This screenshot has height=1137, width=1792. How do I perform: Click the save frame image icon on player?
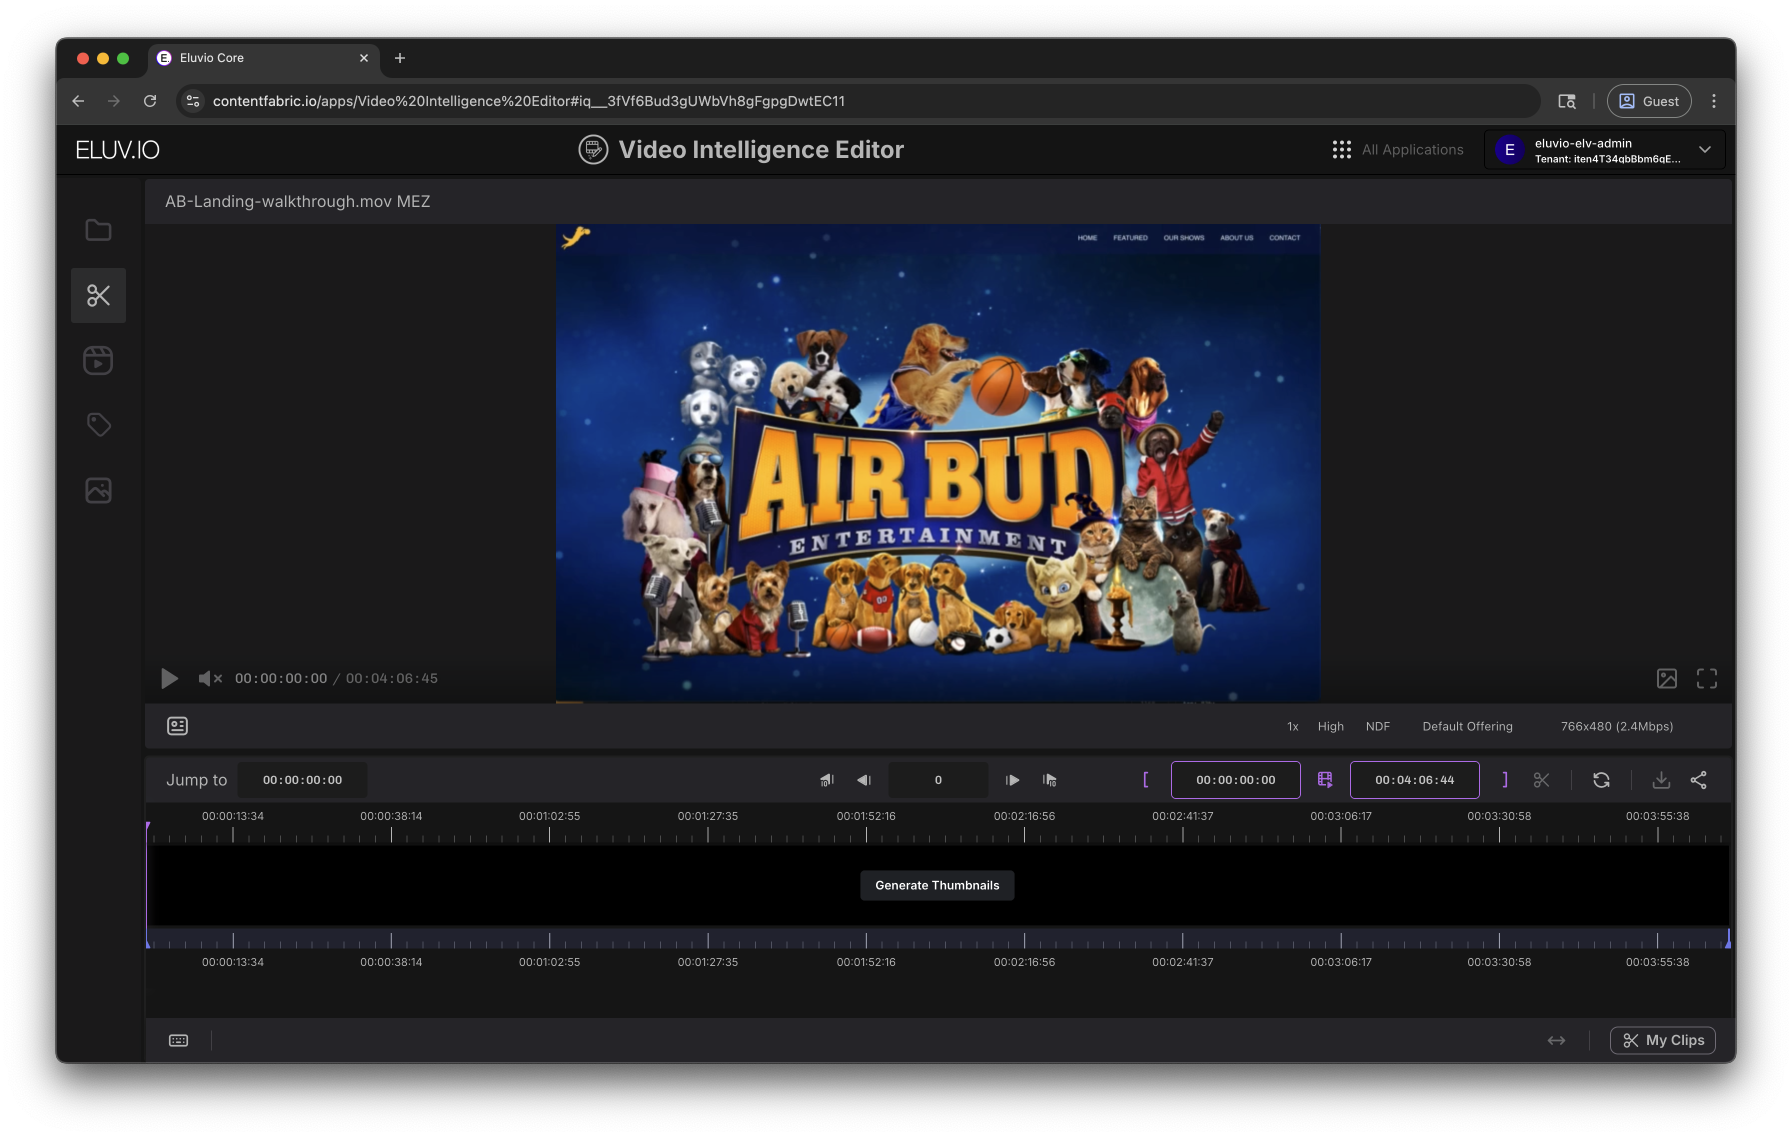(1667, 679)
